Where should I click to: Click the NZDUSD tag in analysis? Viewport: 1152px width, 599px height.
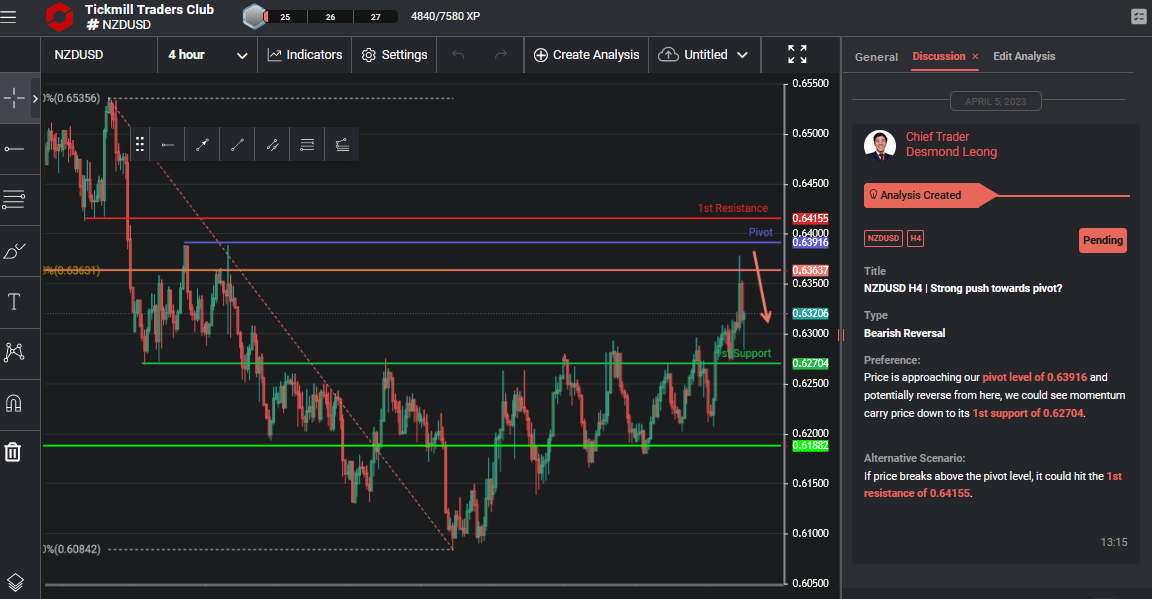click(x=883, y=238)
